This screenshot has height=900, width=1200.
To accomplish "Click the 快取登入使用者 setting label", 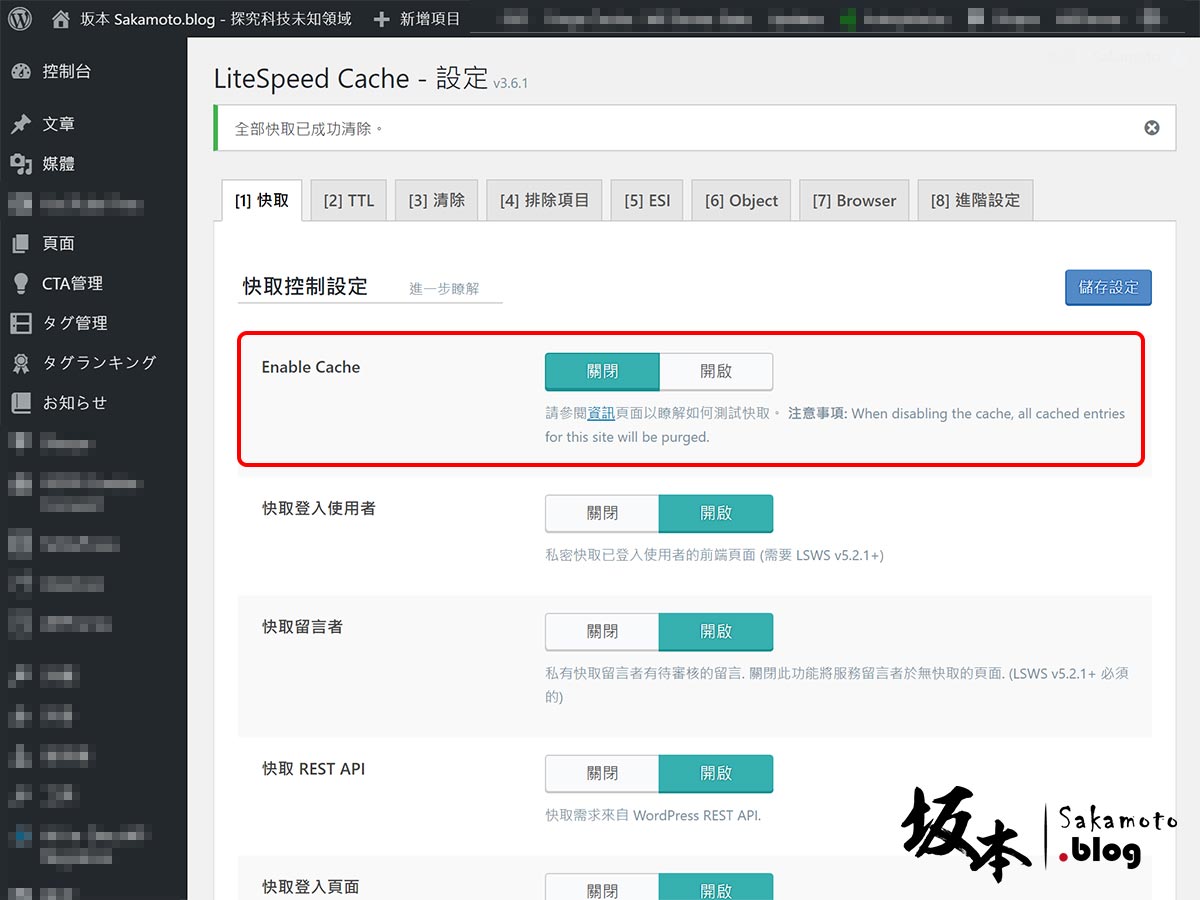I will point(319,508).
